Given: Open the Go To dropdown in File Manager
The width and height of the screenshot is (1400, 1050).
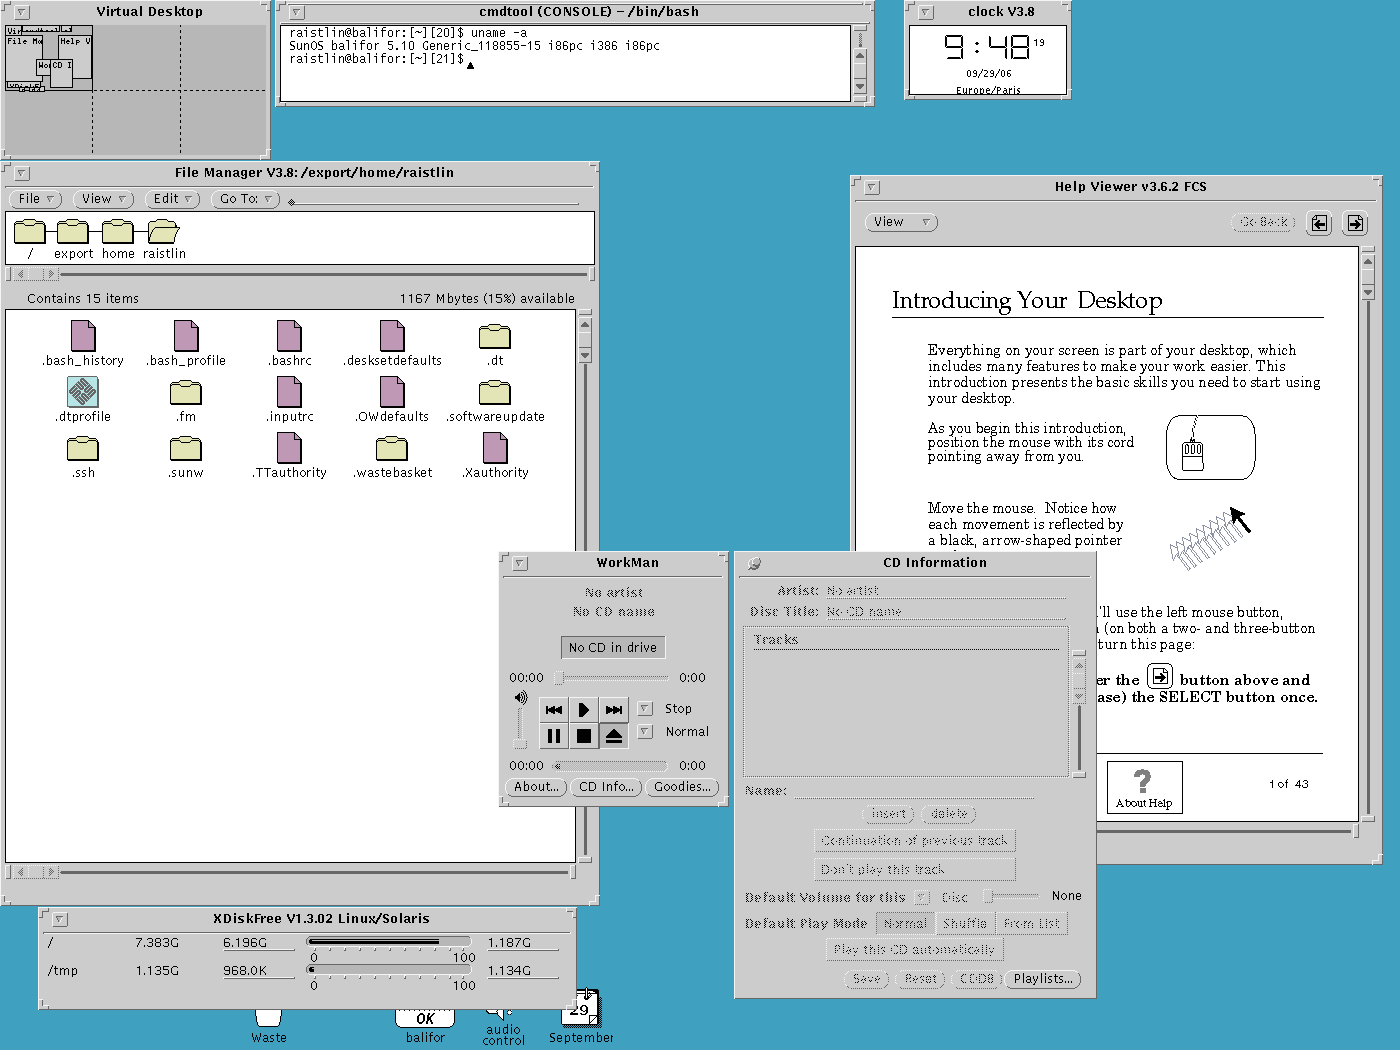Looking at the screenshot, I should [246, 199].
